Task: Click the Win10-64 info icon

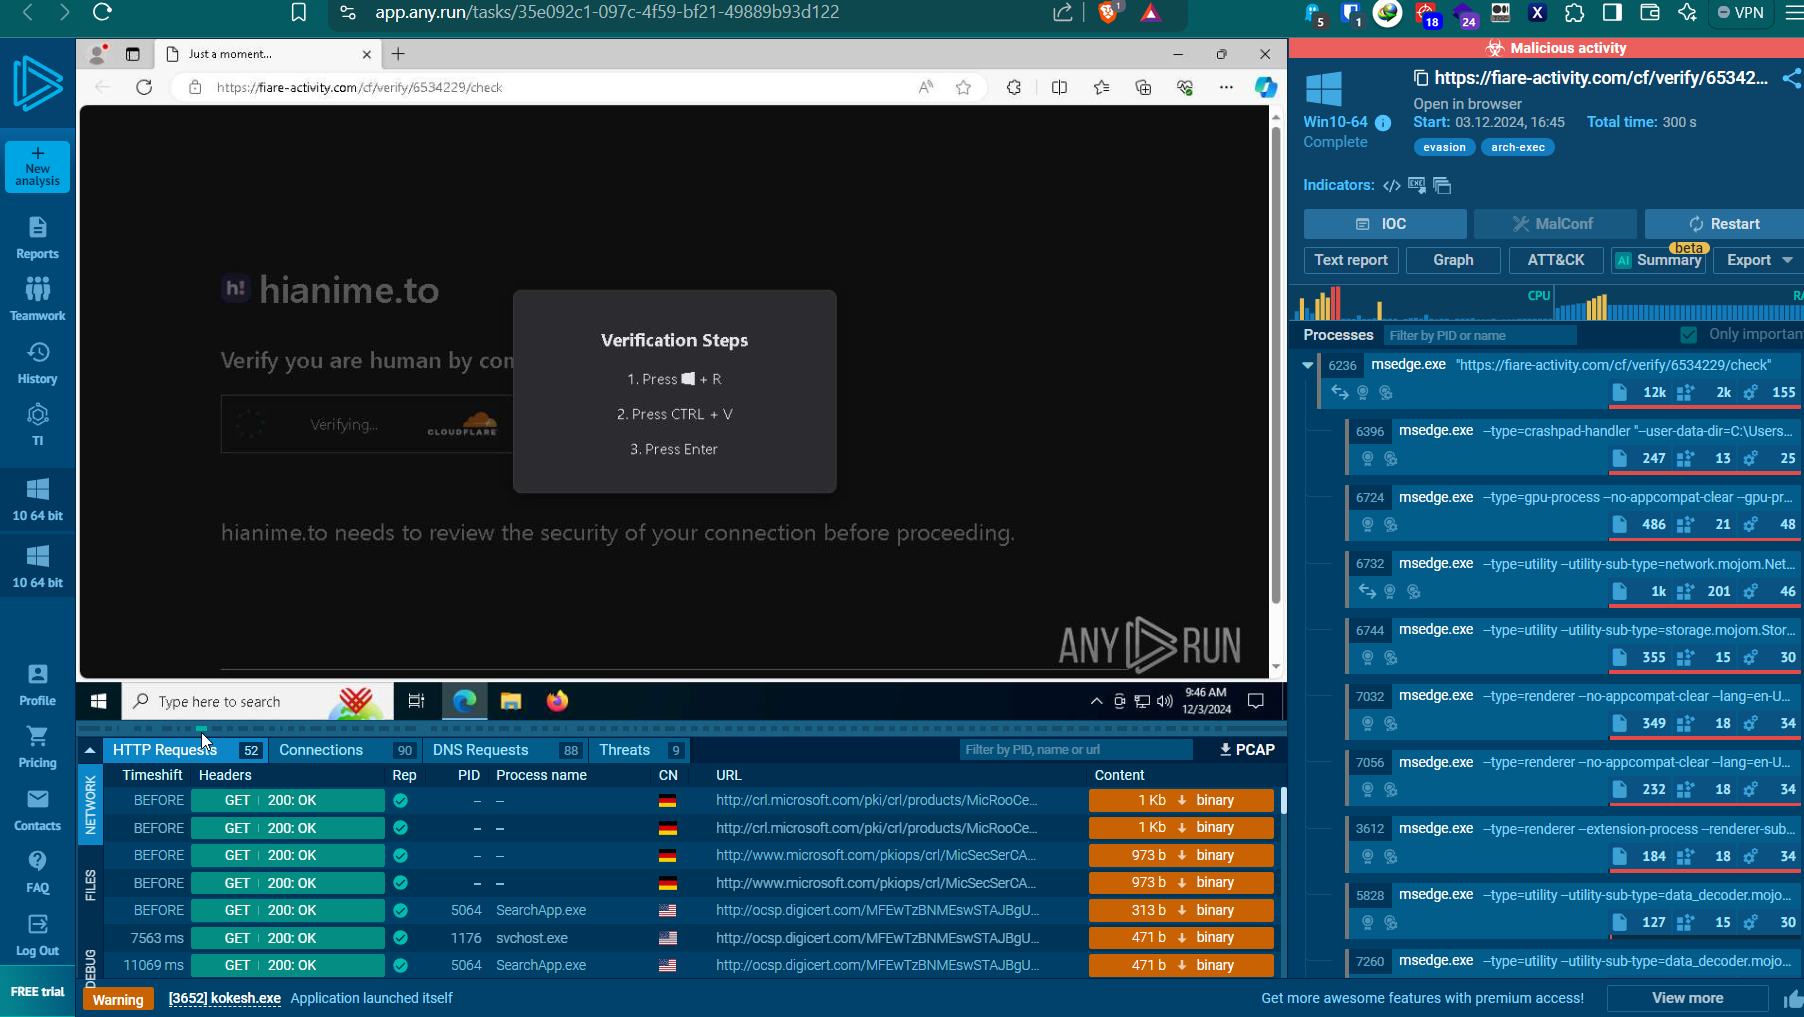Action: pos(1383,123)
